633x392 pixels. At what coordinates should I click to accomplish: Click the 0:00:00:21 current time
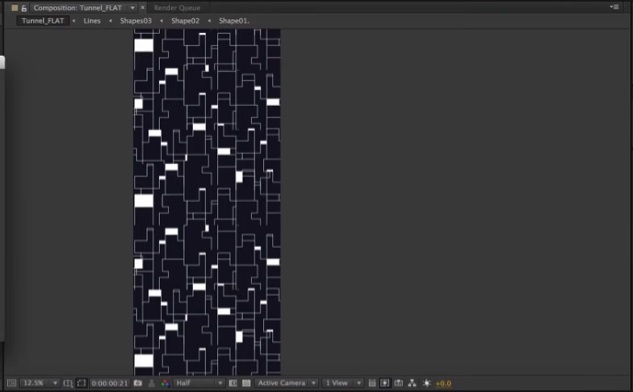(109, 383)
